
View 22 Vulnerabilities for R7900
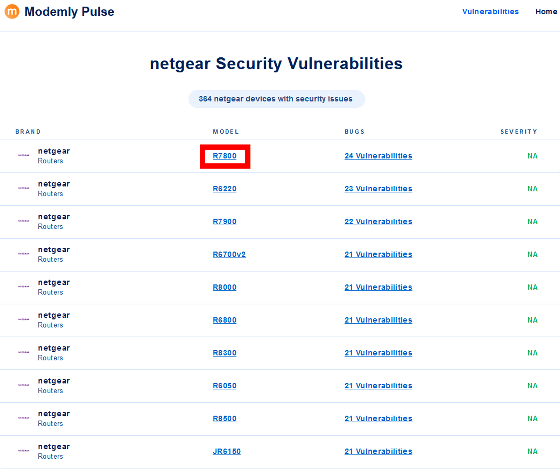coord(378,221)
